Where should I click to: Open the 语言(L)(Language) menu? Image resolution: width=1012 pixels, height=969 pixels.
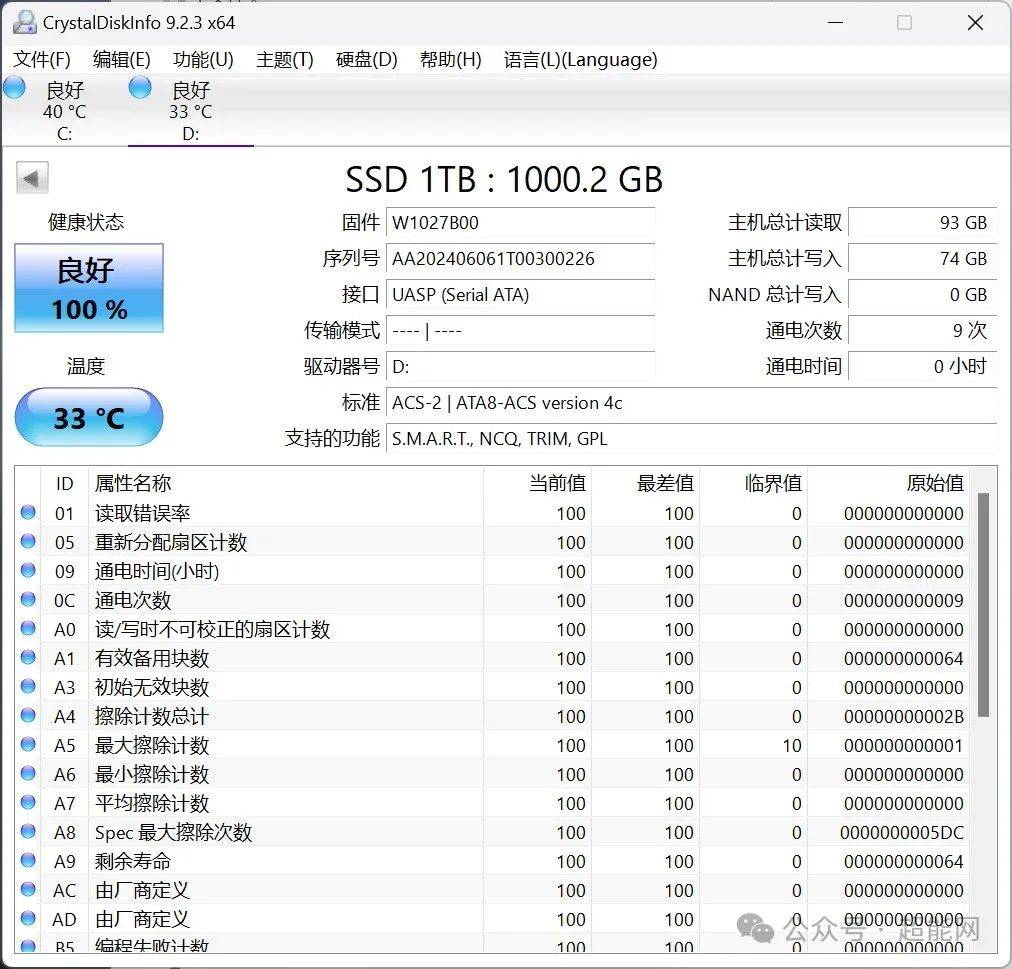point(580,59)
